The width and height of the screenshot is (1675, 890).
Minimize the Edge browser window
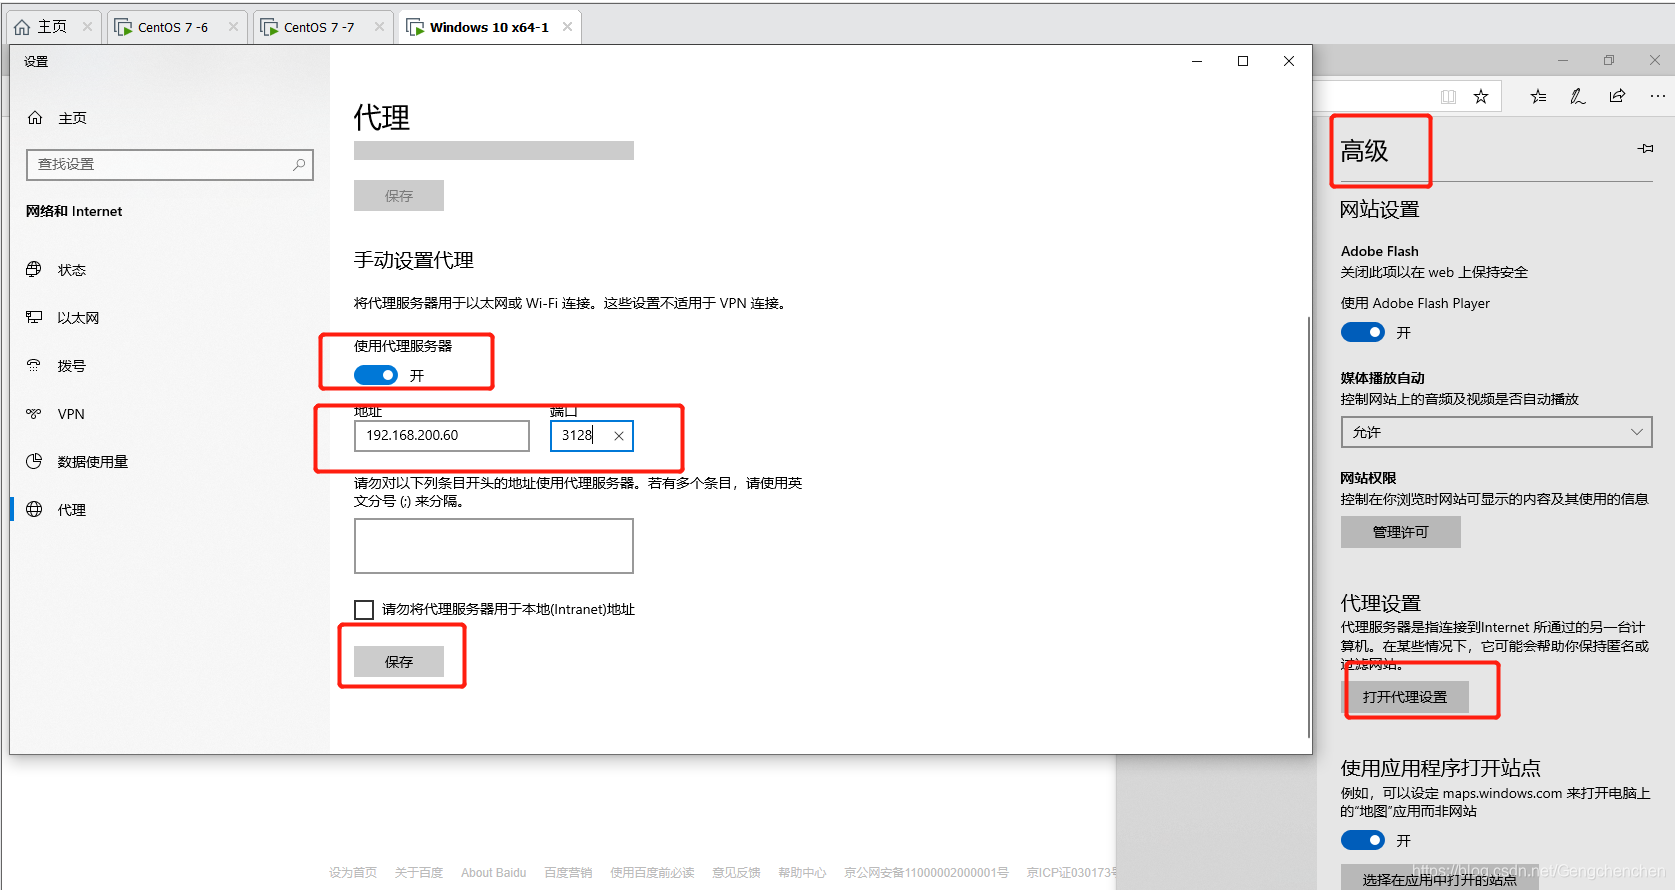(1563, 61)
